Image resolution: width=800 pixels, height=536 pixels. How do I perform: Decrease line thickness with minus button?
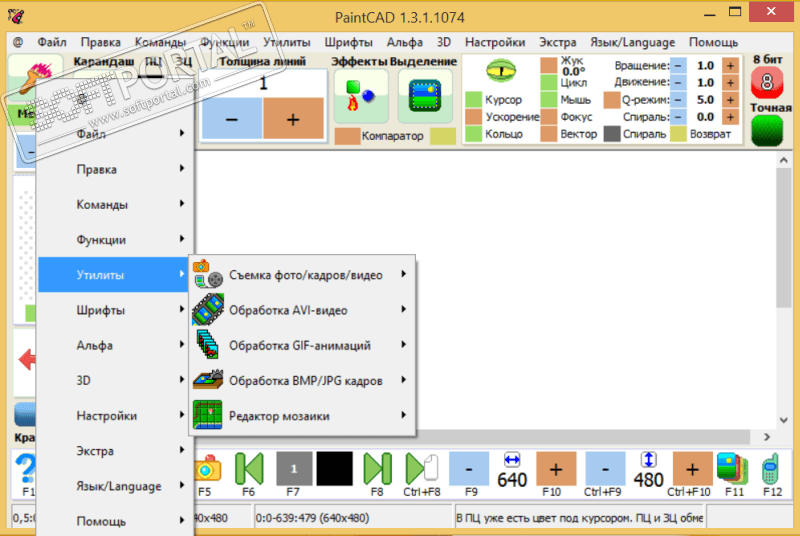pos(232,118)
